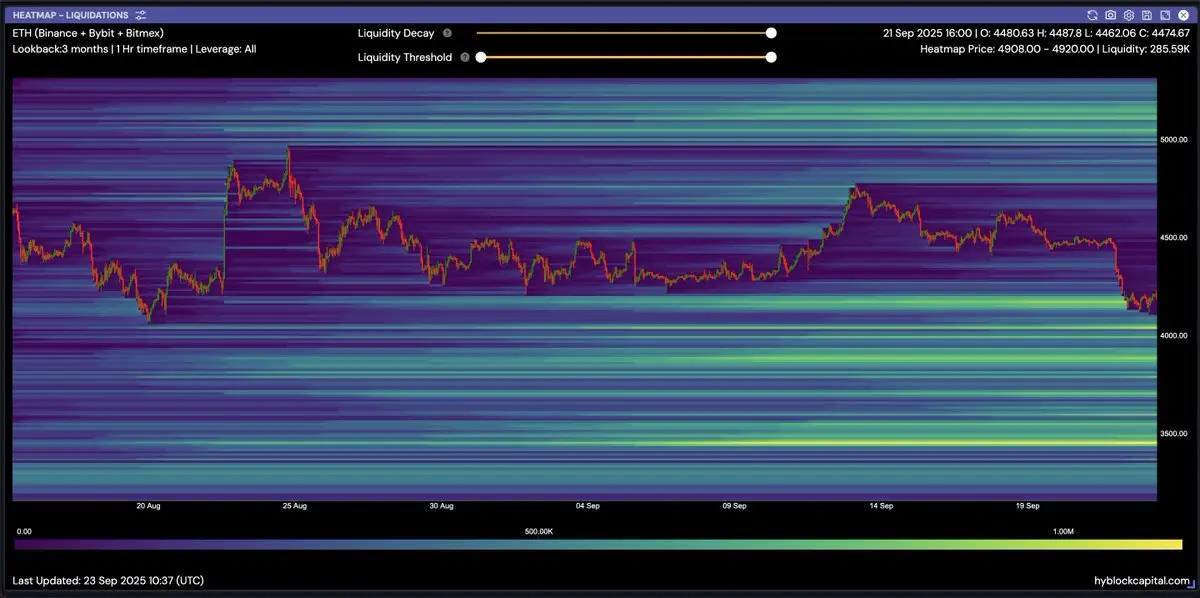Click the 3500.00 price axis label
This screenshot has height=598, width=1200.
coord(1173,434)
